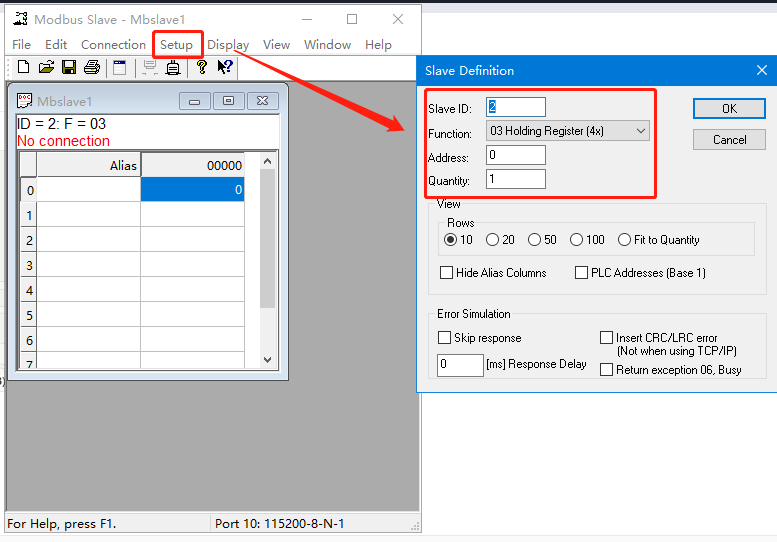777x542 pixels.
Task: Click the context help pointer icon
Action: 225,67
